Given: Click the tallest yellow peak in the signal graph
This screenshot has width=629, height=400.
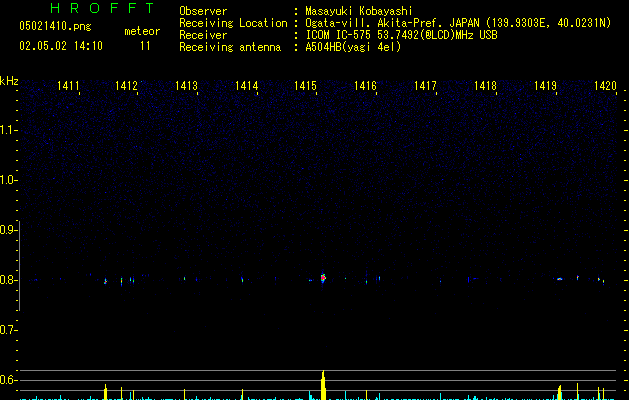Looking at the screenshot, I should click(x=323, y=385).
